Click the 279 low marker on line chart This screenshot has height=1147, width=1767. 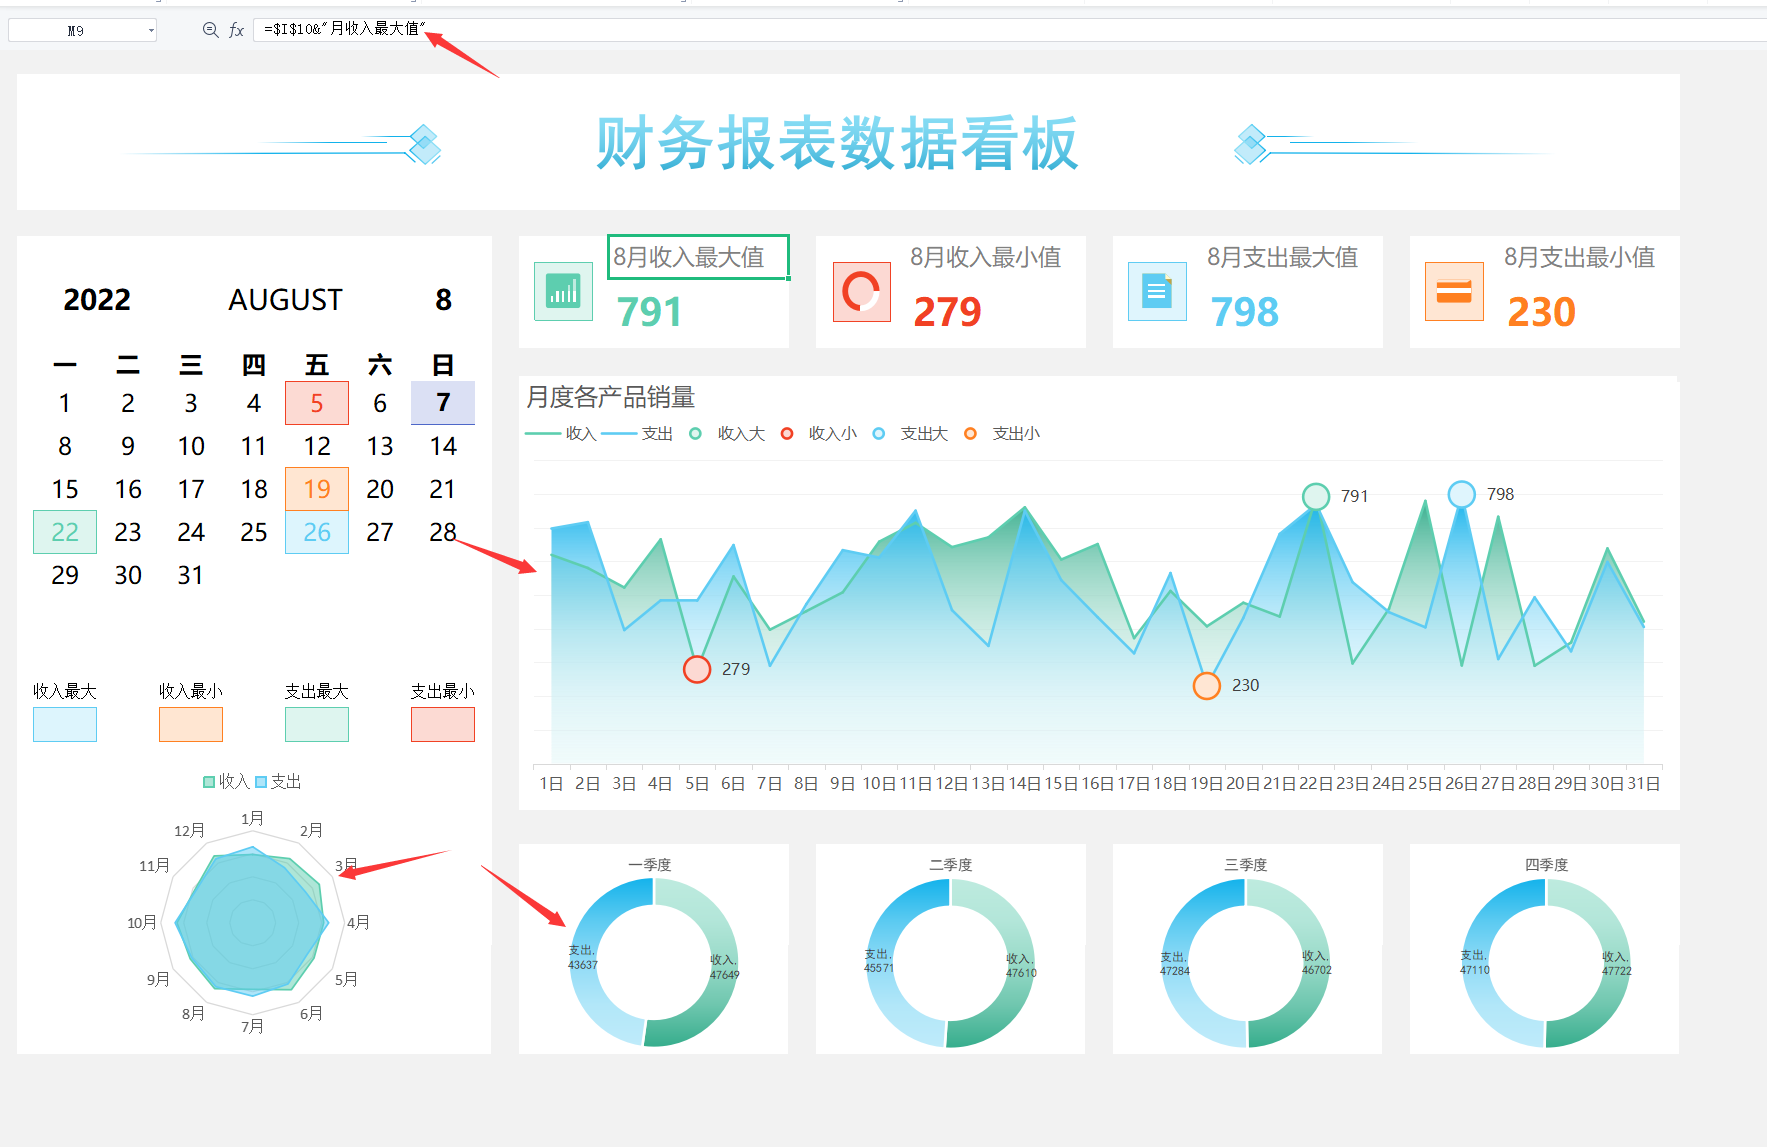click(697, 669)
